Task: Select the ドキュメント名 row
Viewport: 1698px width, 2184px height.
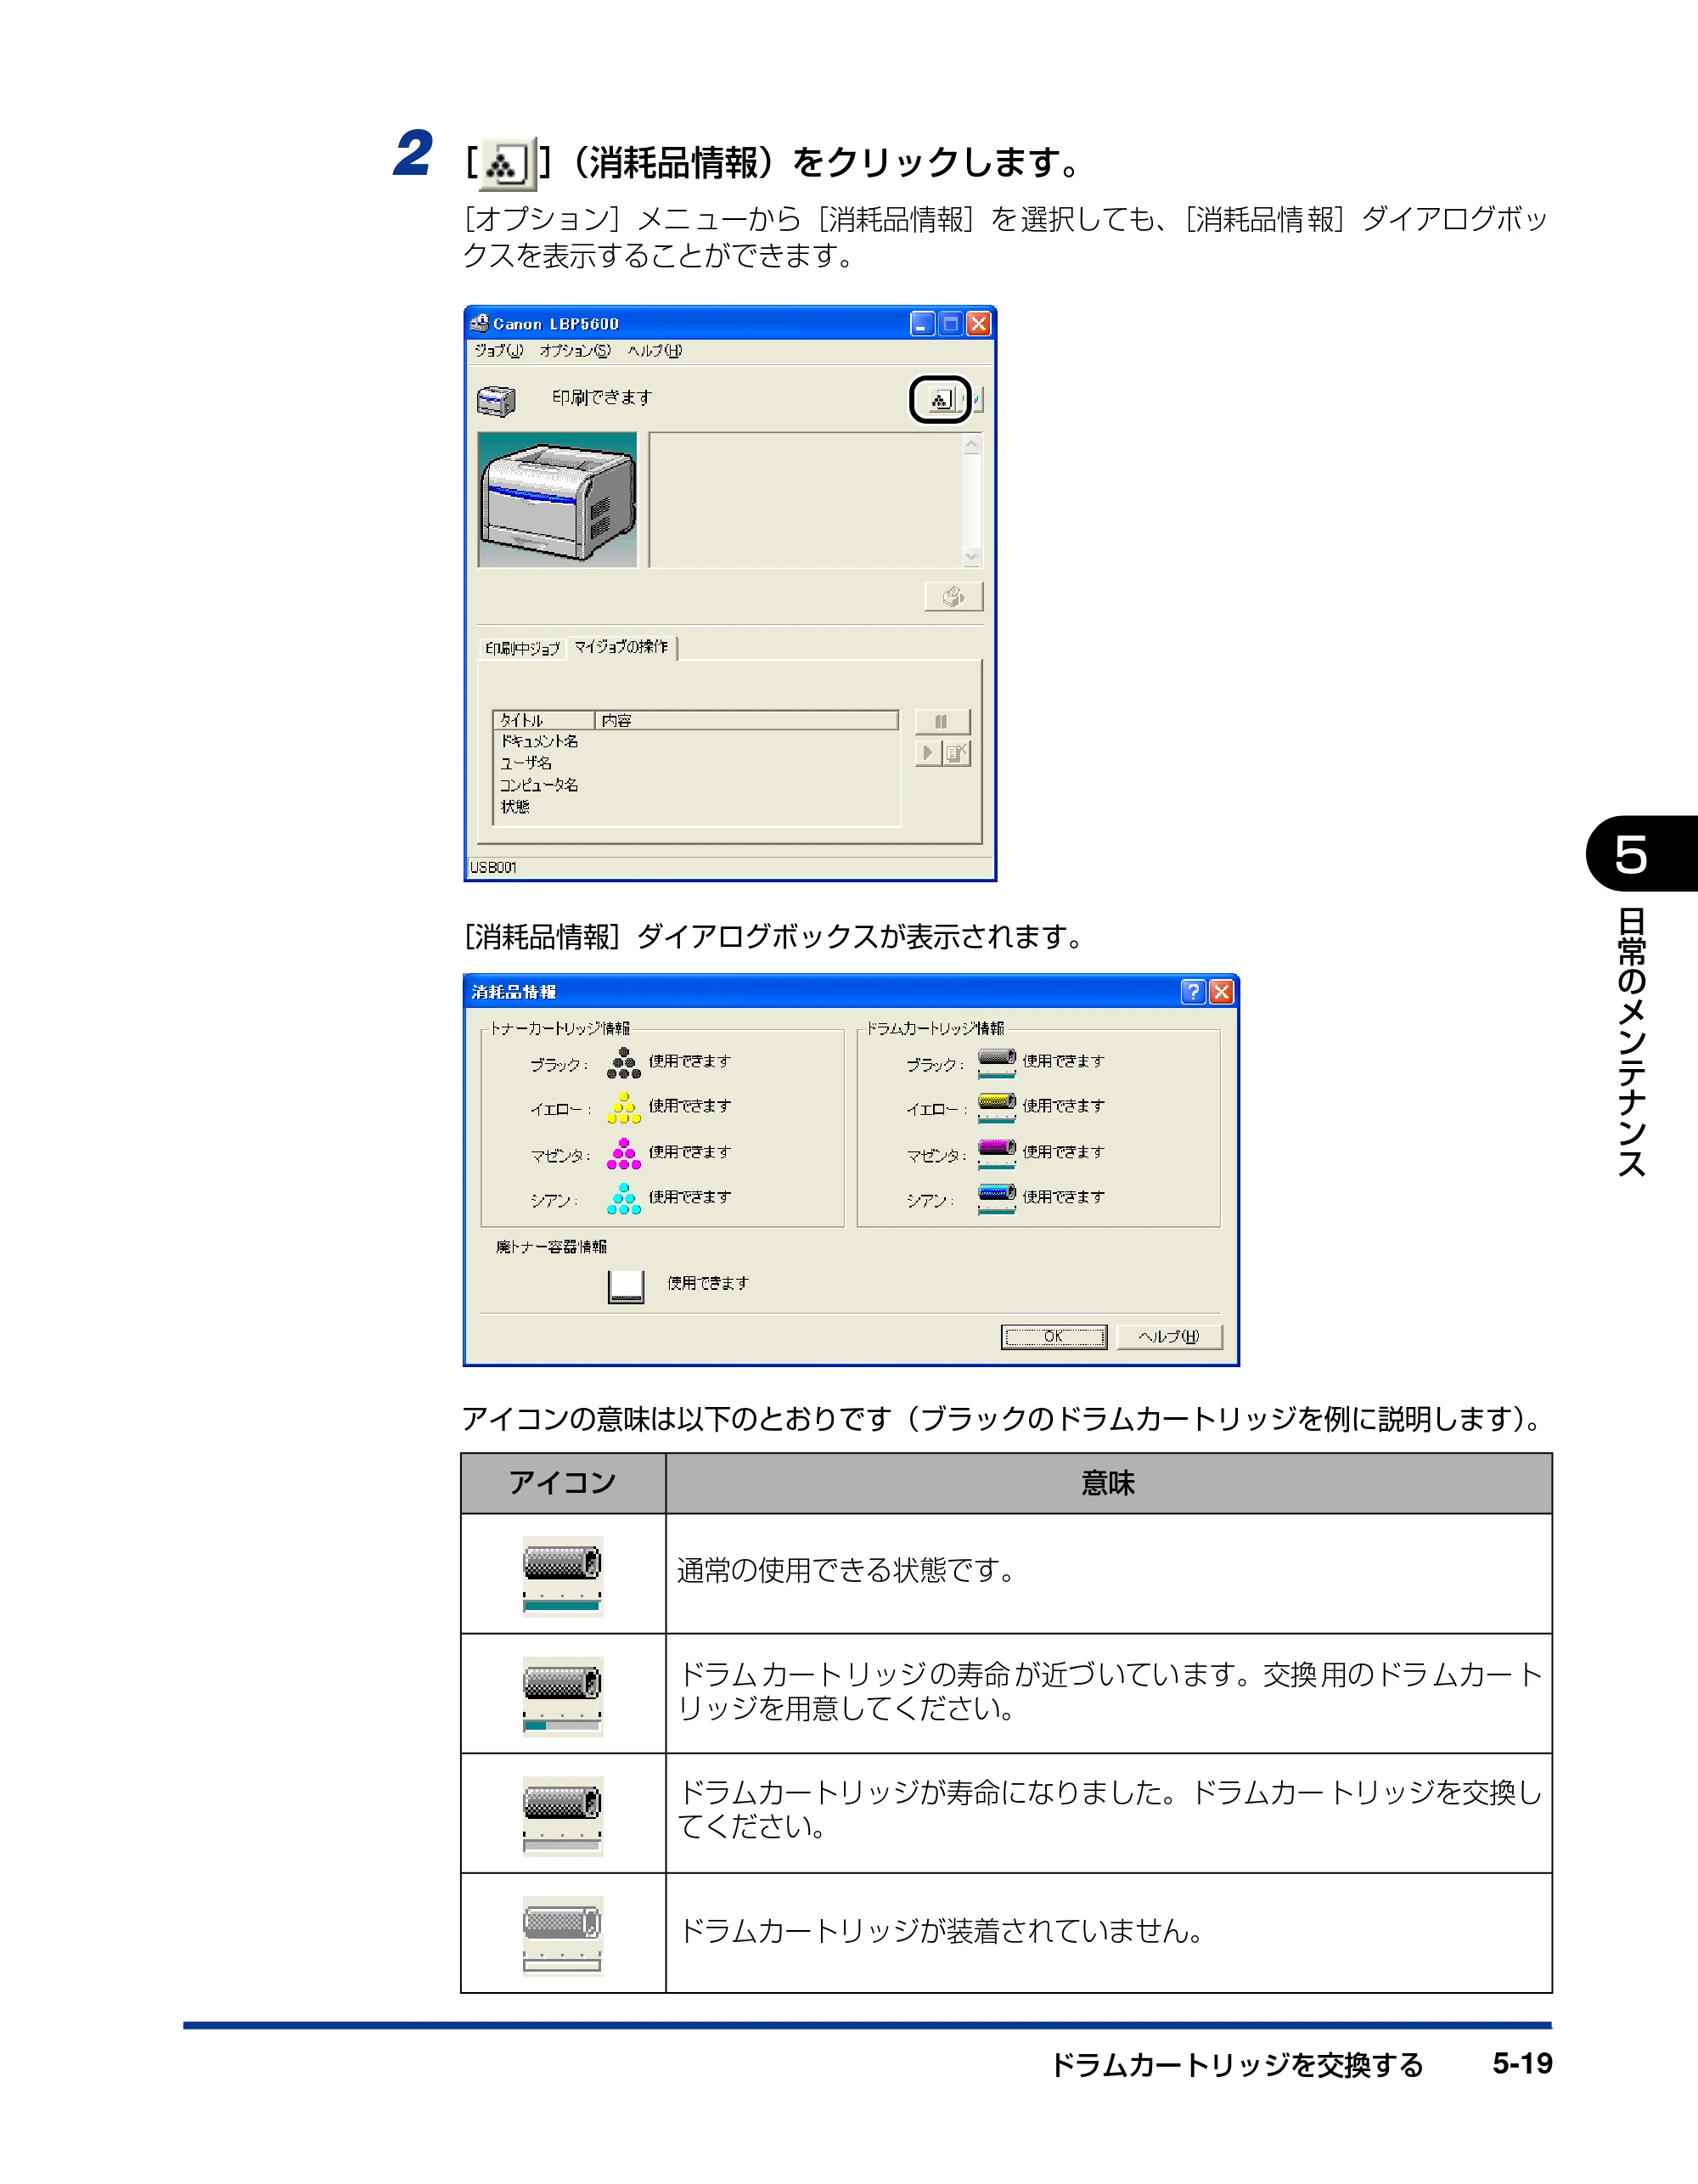Action: coord(696,742)
